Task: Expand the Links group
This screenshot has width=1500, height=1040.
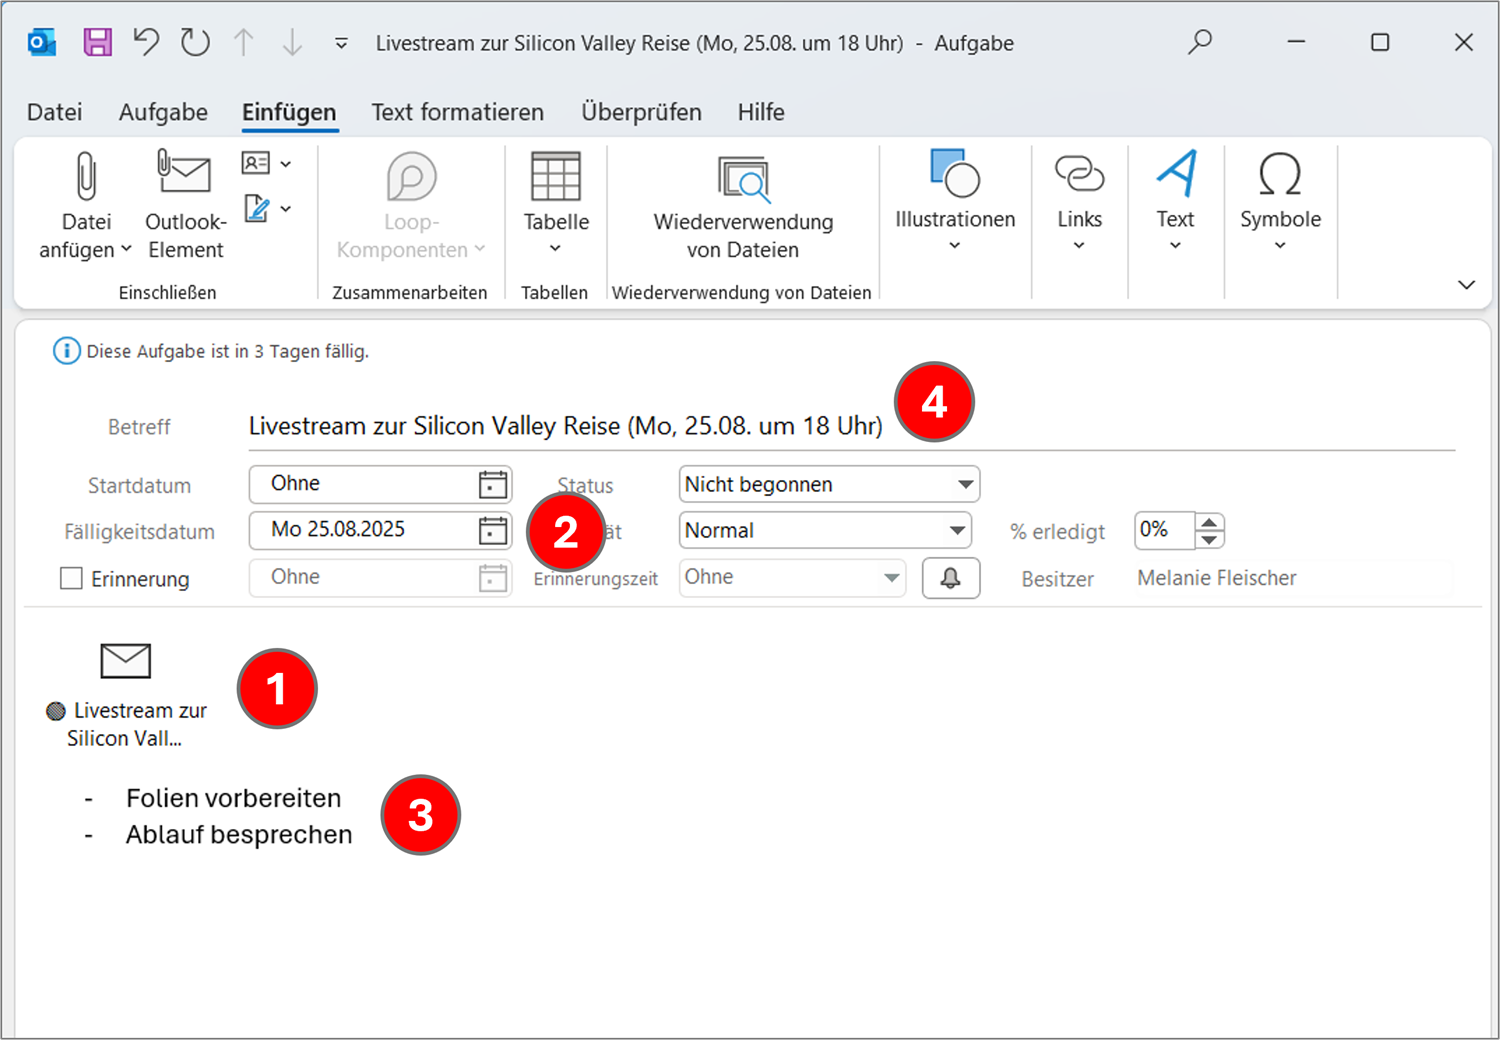Action: (1080, 201)
